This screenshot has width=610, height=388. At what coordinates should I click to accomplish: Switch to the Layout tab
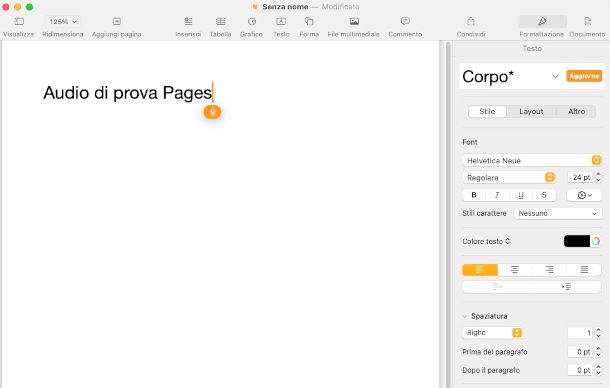click(x=531, y=111)
